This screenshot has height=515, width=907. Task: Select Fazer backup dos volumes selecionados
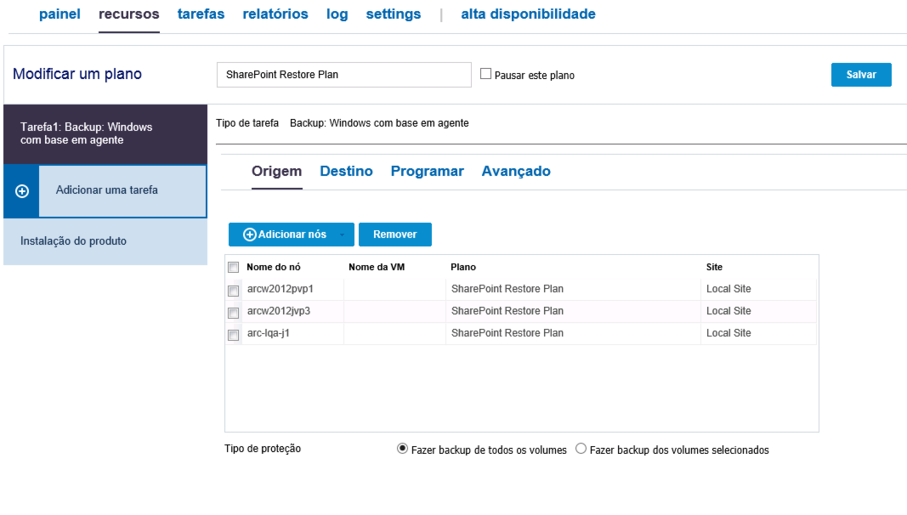[581, 449]
